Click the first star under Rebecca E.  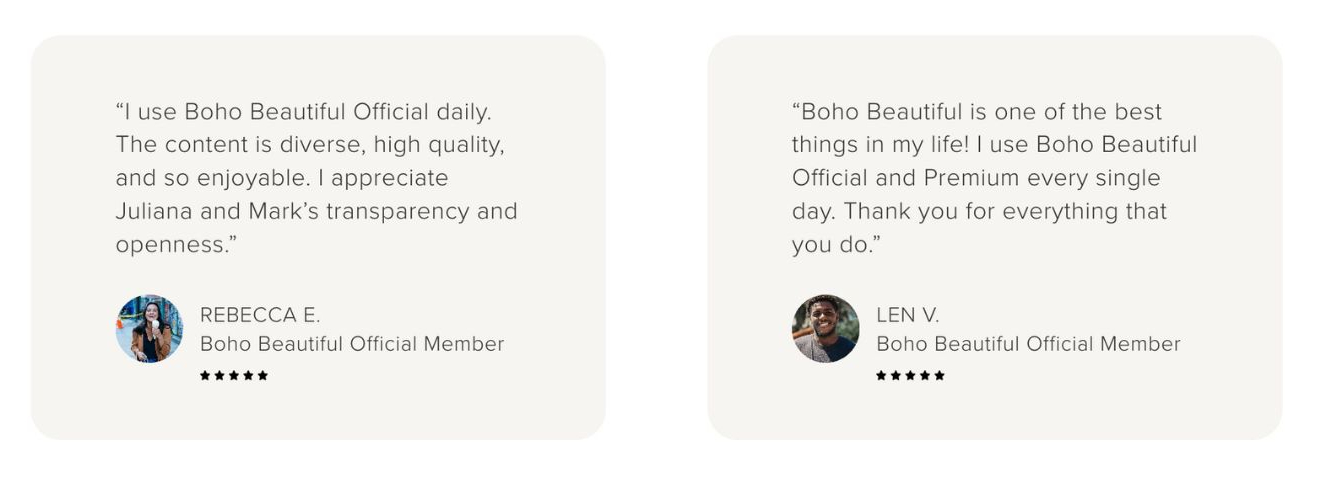click(x=205, y=375)
